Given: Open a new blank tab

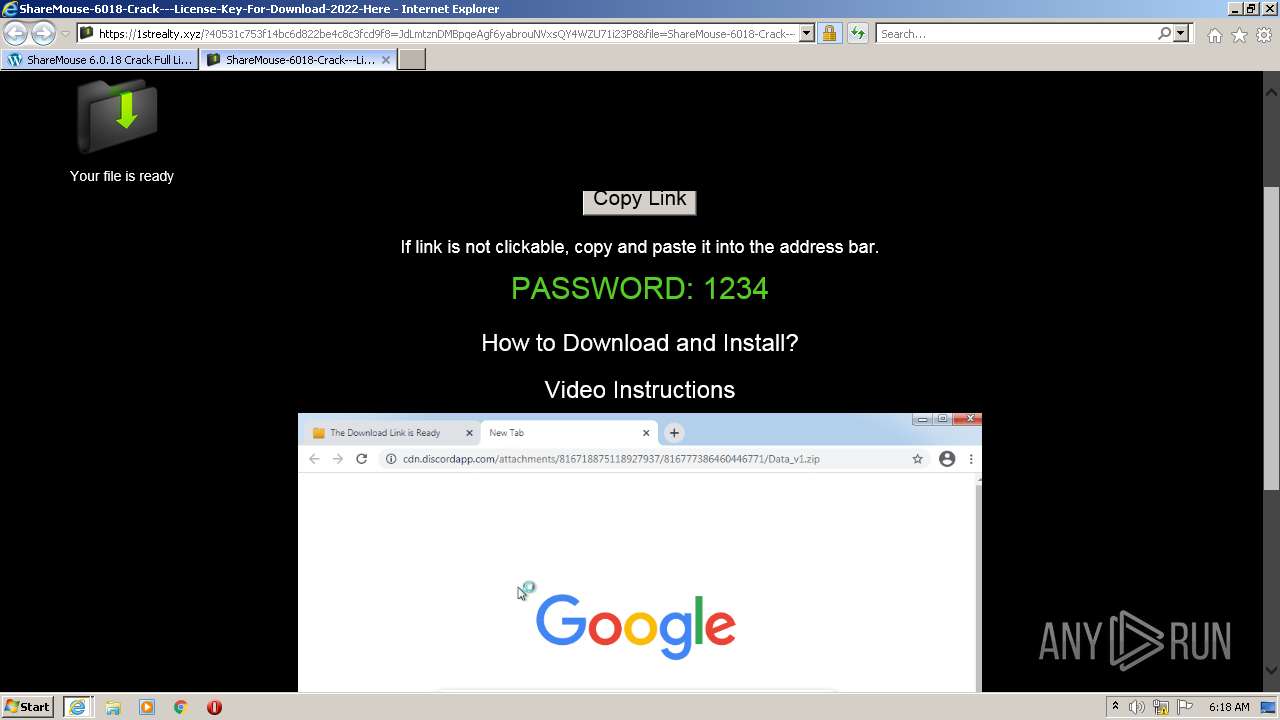Looking at the screenshot, I should 412,59.
